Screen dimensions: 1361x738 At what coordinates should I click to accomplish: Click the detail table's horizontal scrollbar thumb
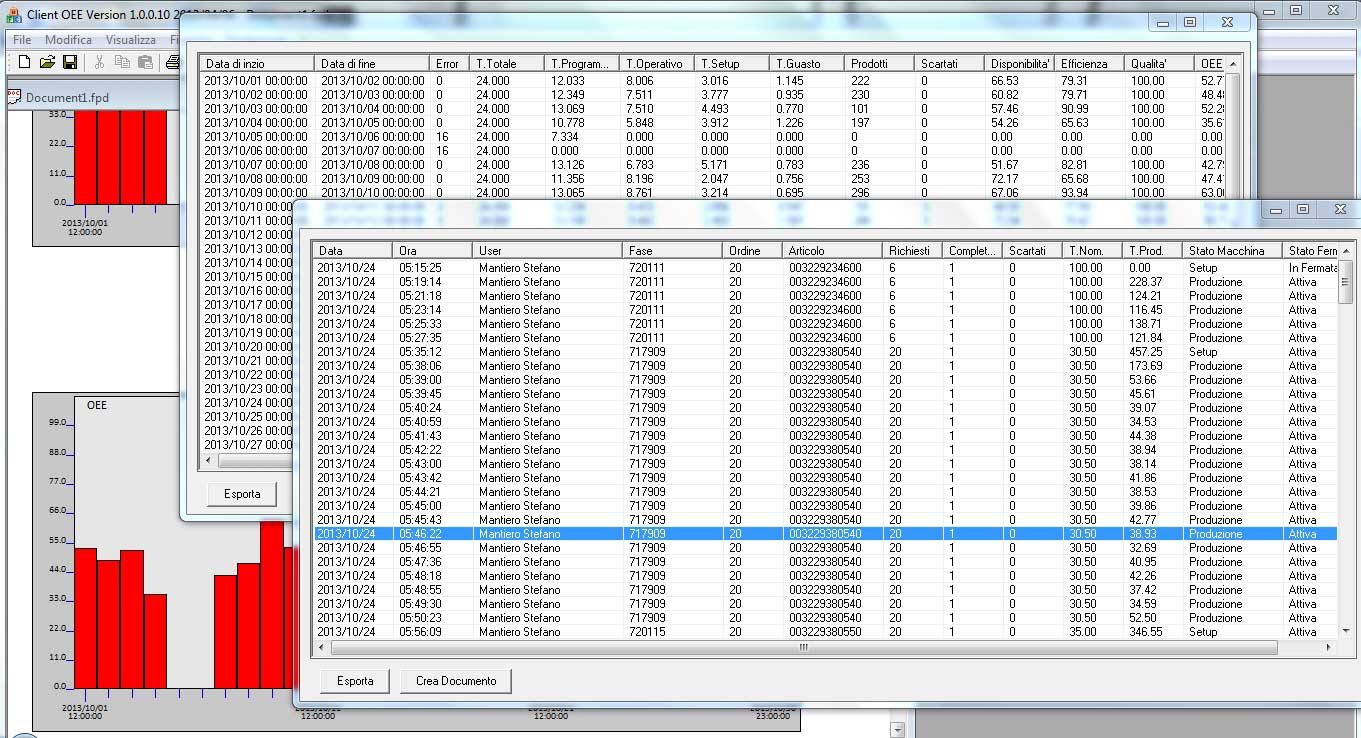click(803, 648)
